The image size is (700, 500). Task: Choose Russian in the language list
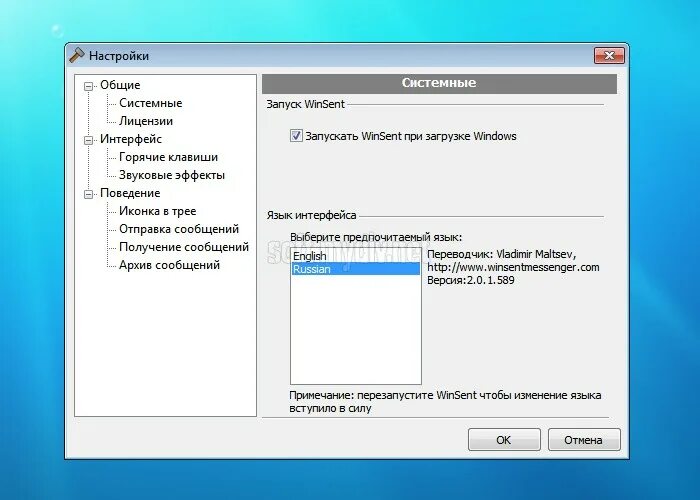tap(355, 269)
